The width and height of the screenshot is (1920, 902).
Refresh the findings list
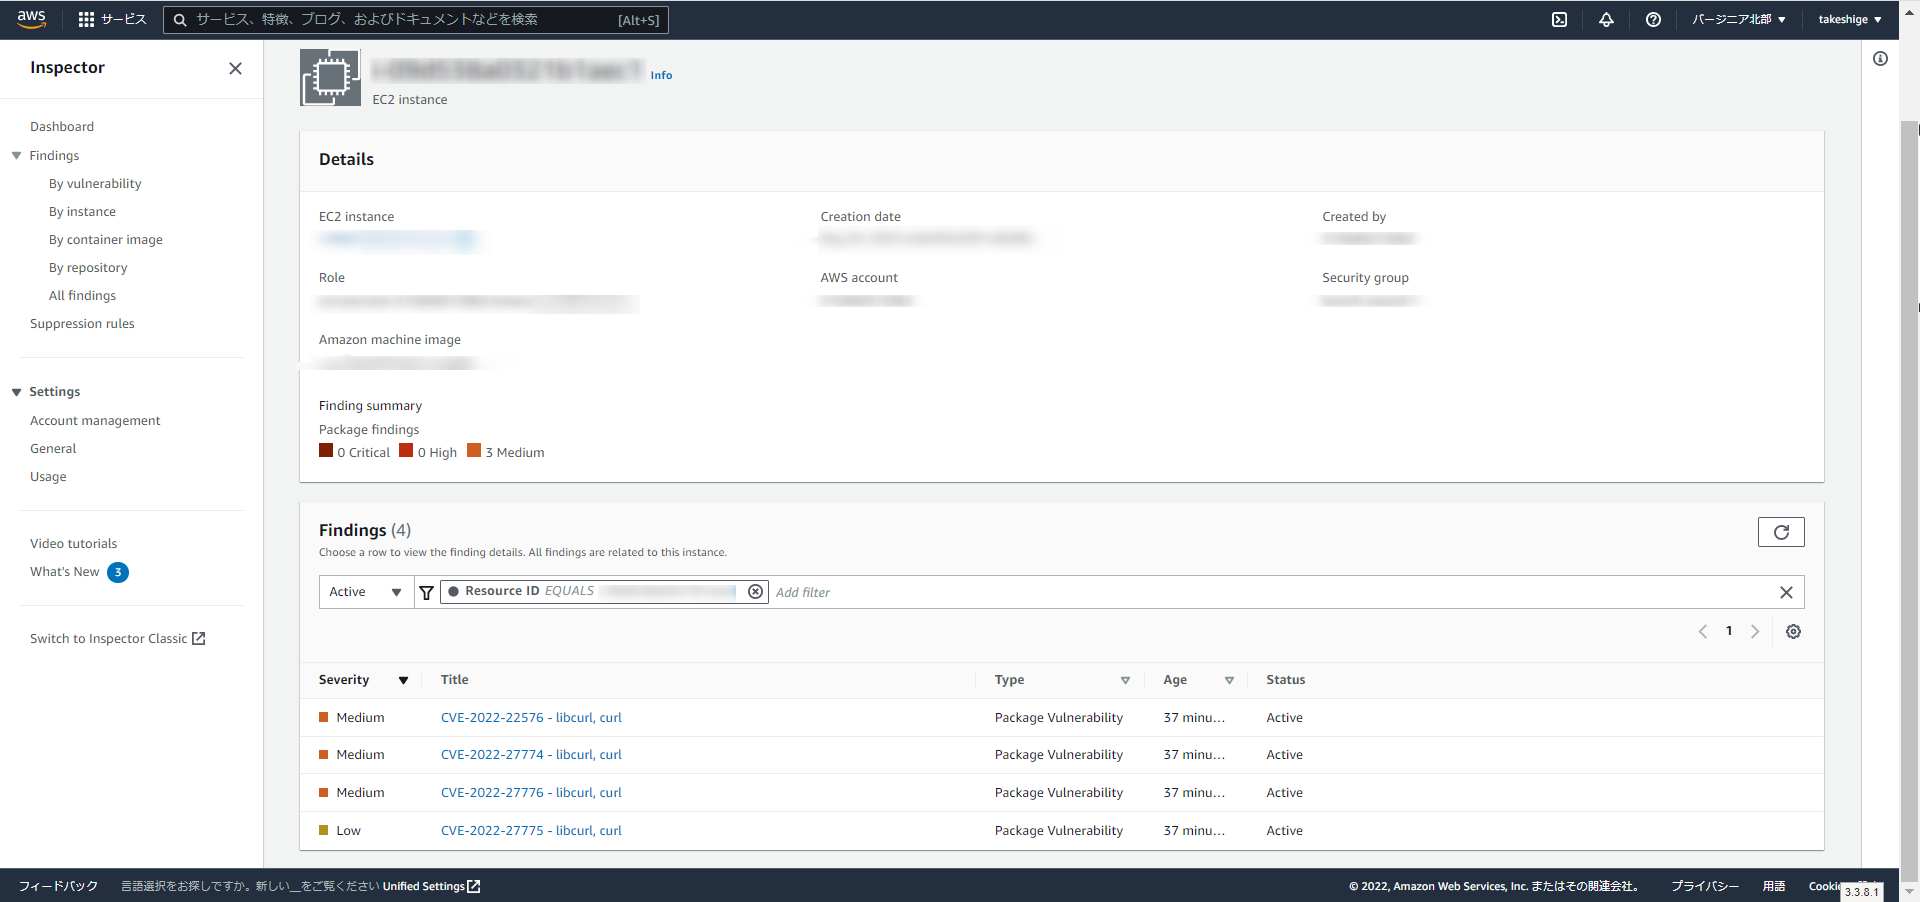1781,532
